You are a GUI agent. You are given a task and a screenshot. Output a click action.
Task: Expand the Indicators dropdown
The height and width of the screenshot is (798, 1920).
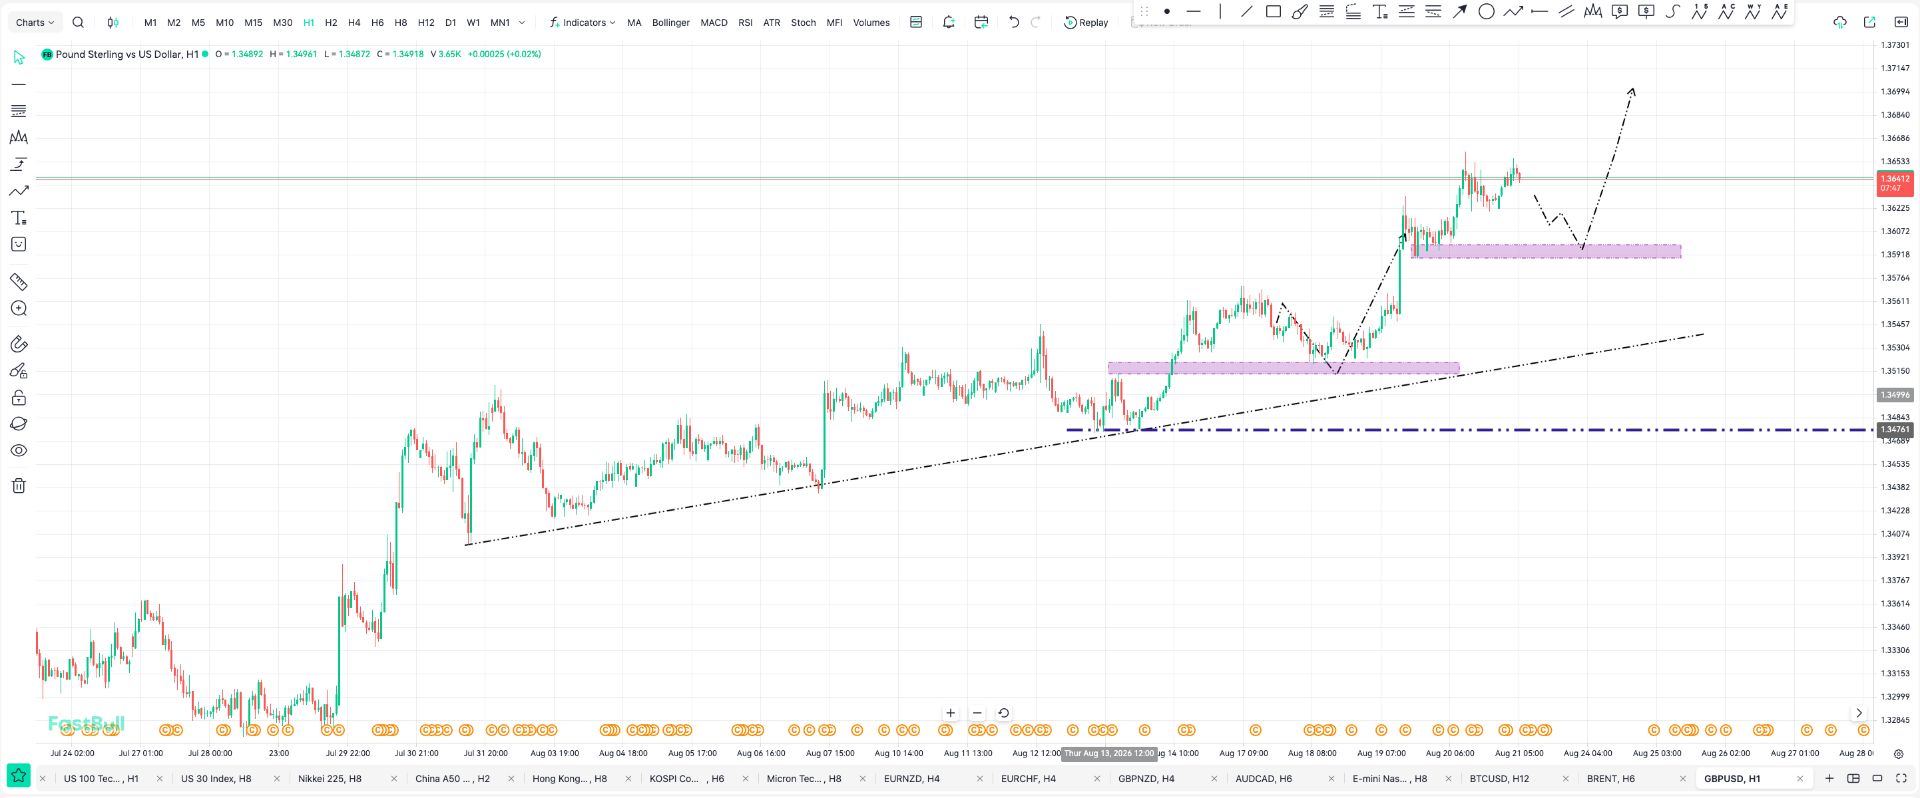pos(583,22)
